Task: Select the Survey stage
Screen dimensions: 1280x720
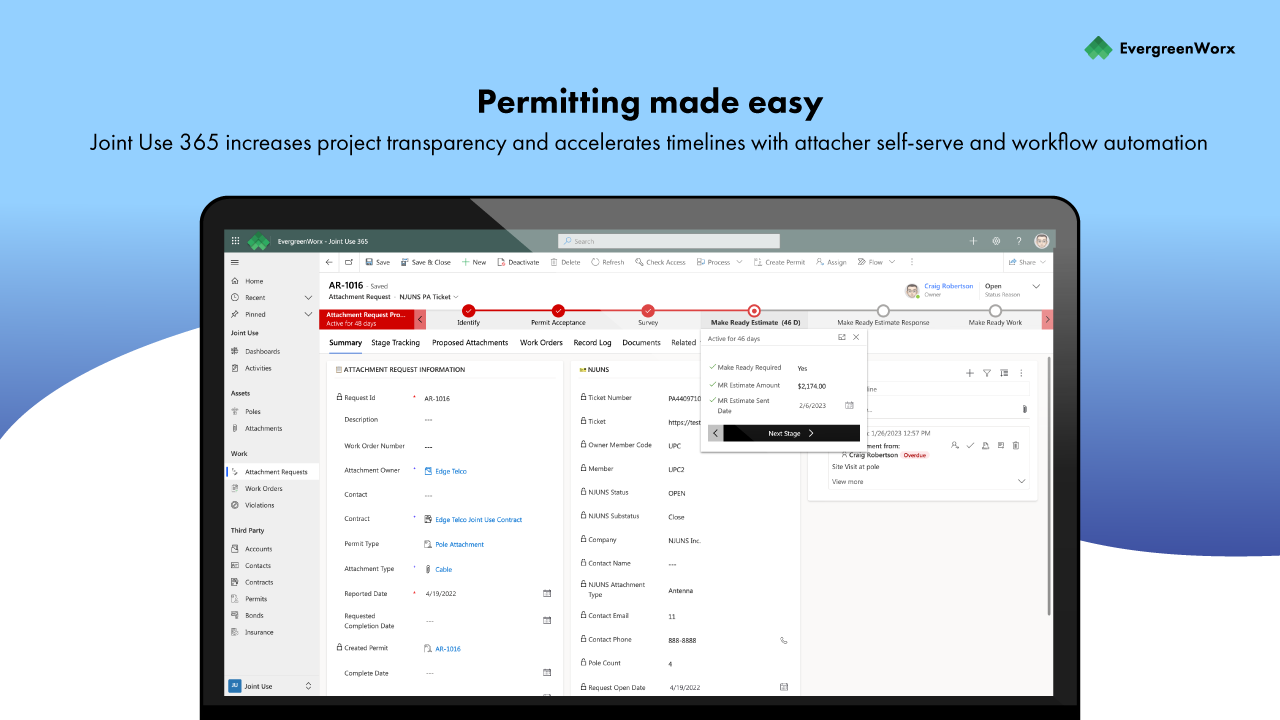Action: coord(648,311)
